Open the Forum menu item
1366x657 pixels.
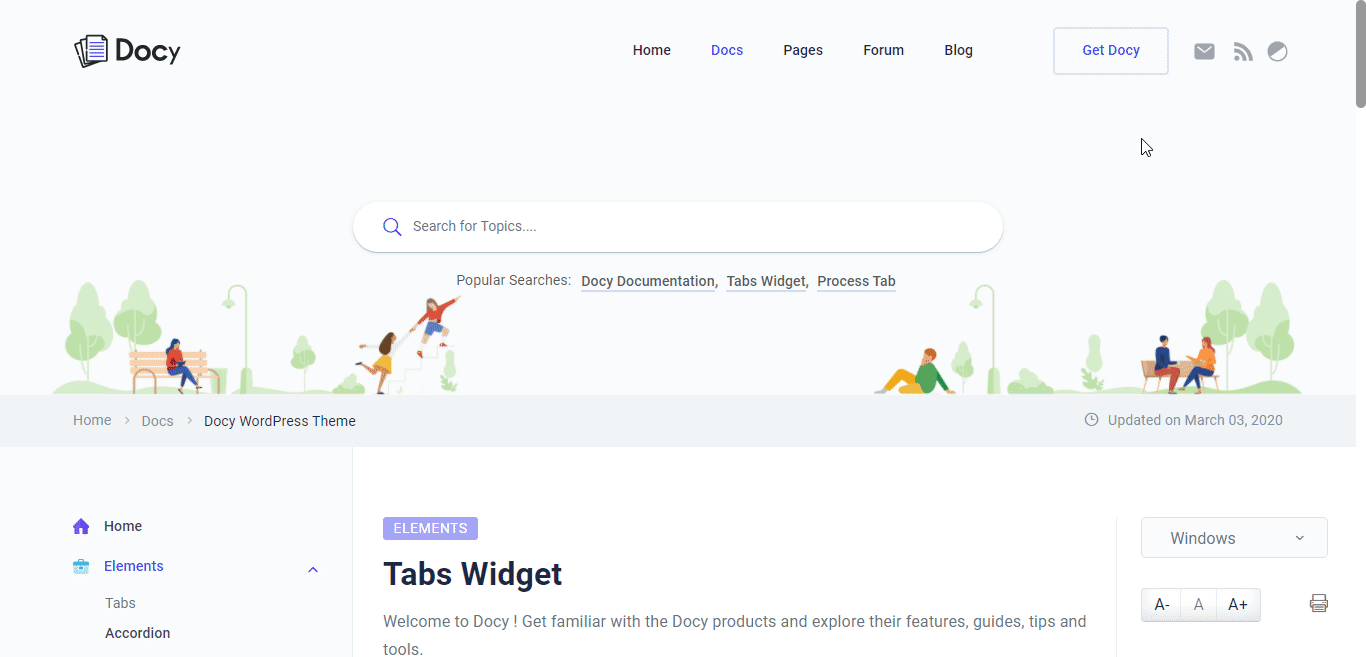click(x=883, y=50)
